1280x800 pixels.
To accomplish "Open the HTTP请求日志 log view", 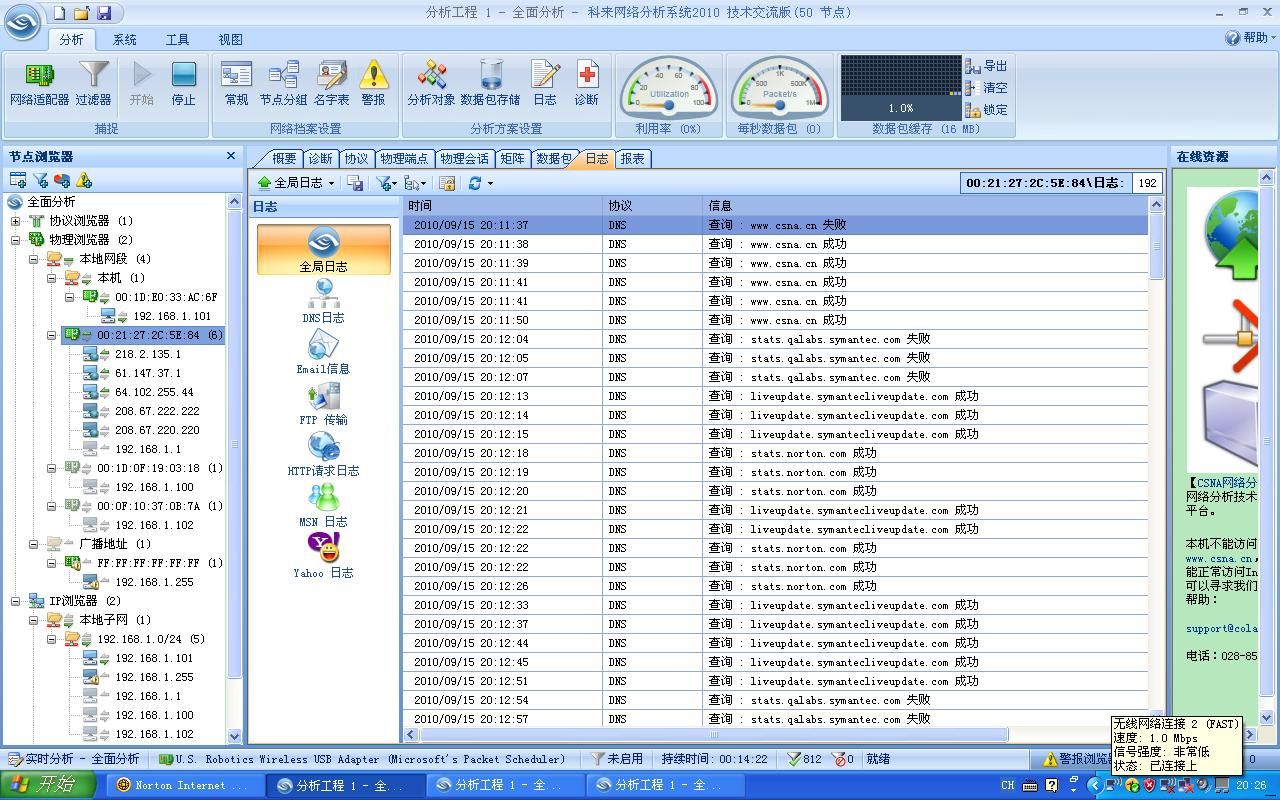I will 323,455.
